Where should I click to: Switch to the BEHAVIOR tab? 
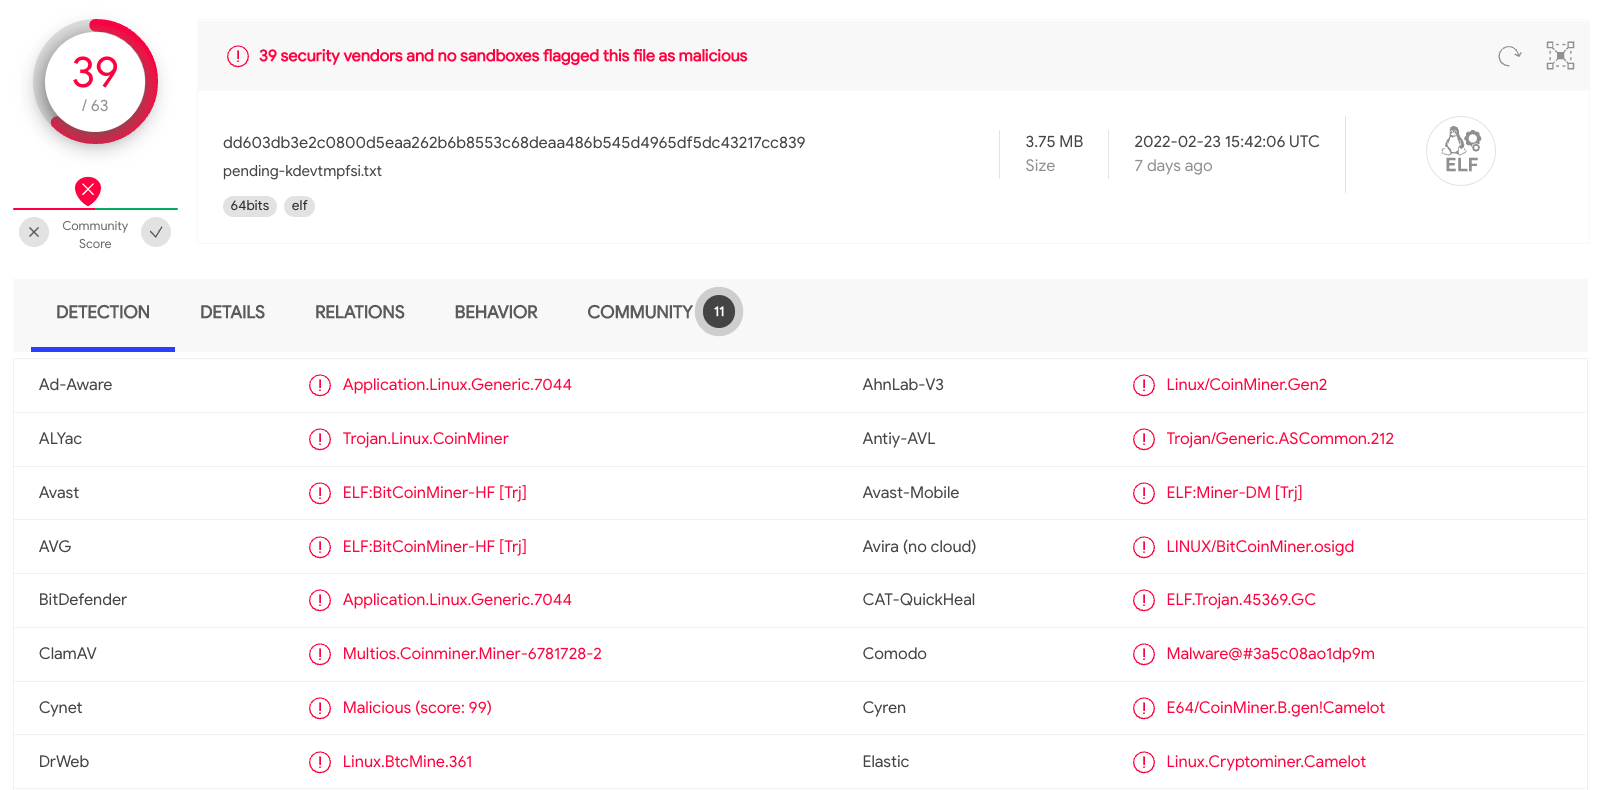[495, 312]
